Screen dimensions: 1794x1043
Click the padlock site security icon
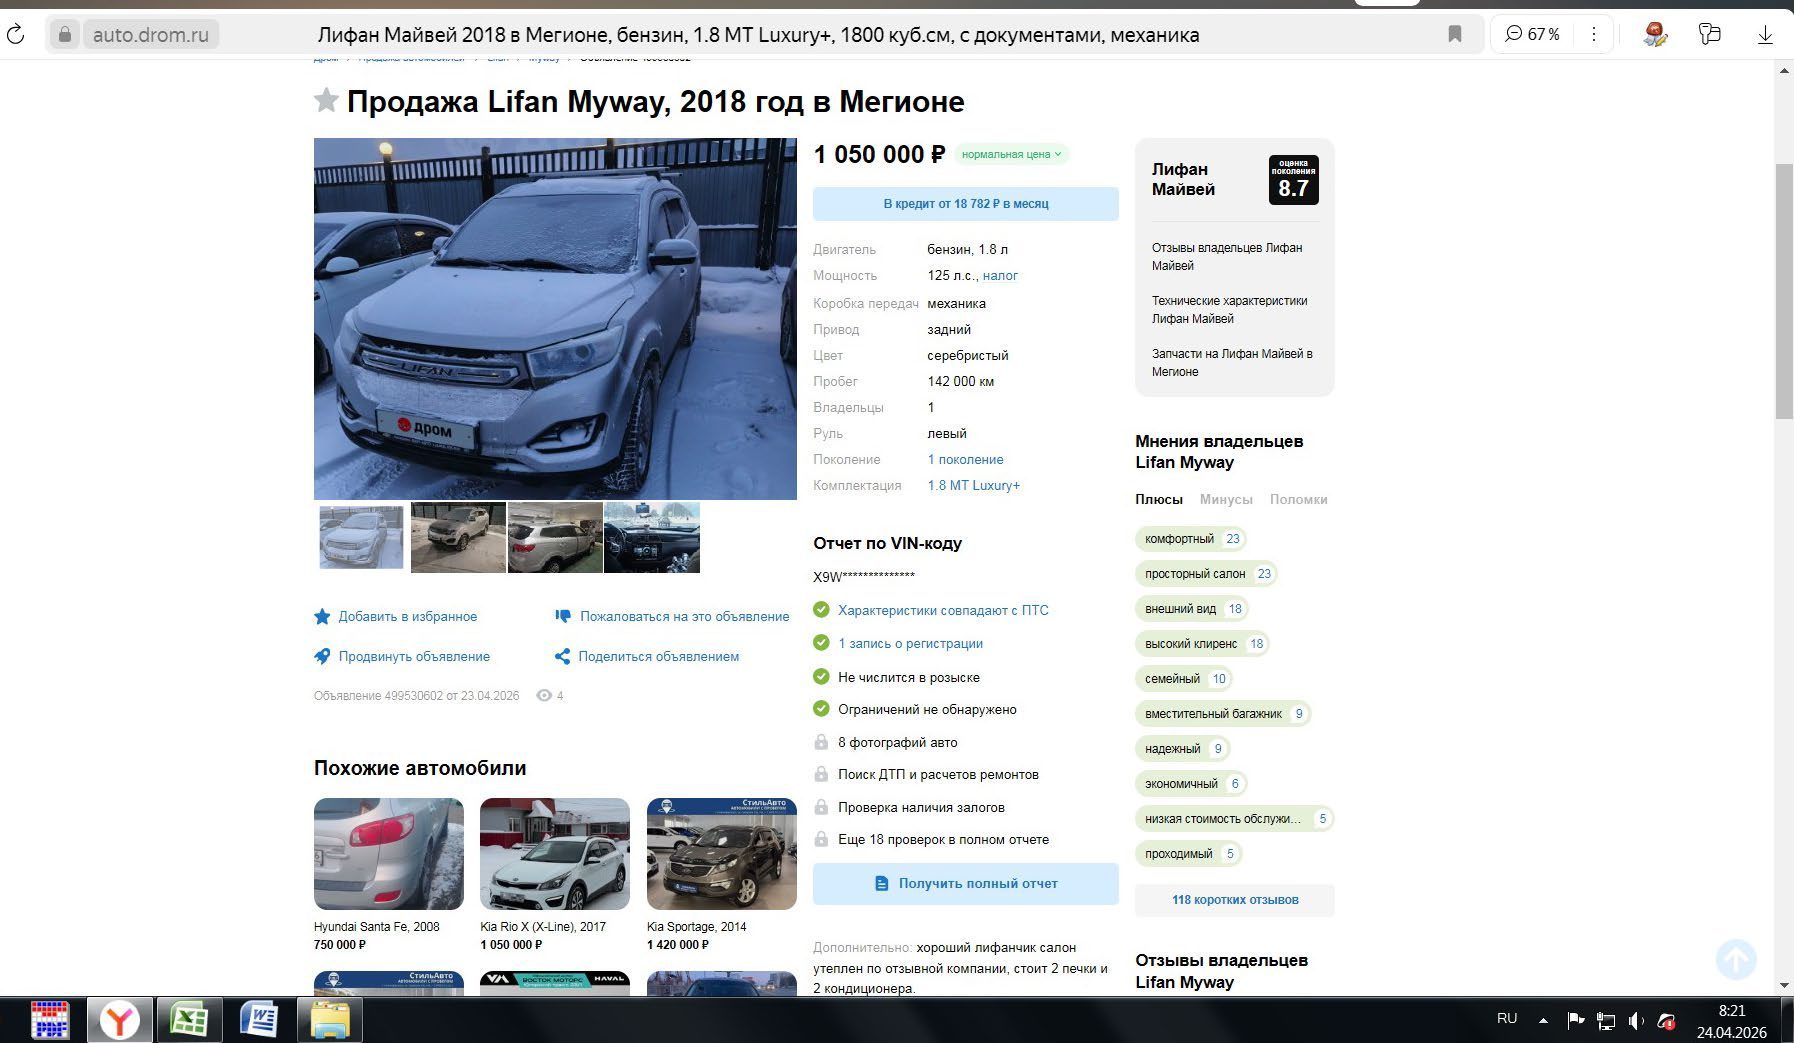point(65,35)
